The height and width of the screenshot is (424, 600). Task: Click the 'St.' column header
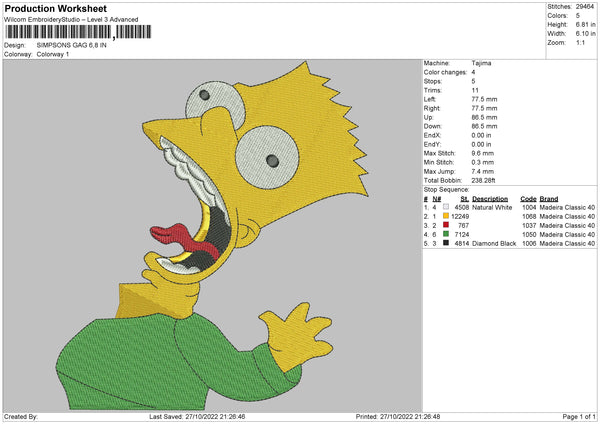pos(465,199)
